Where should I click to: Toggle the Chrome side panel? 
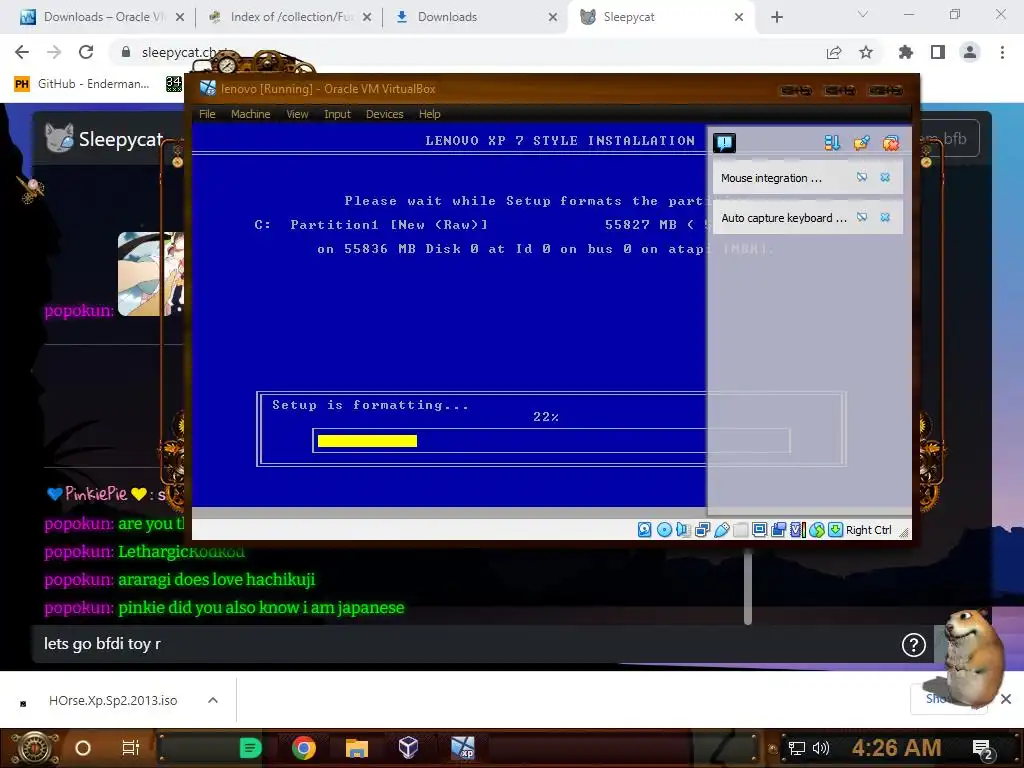pos(938,52)
